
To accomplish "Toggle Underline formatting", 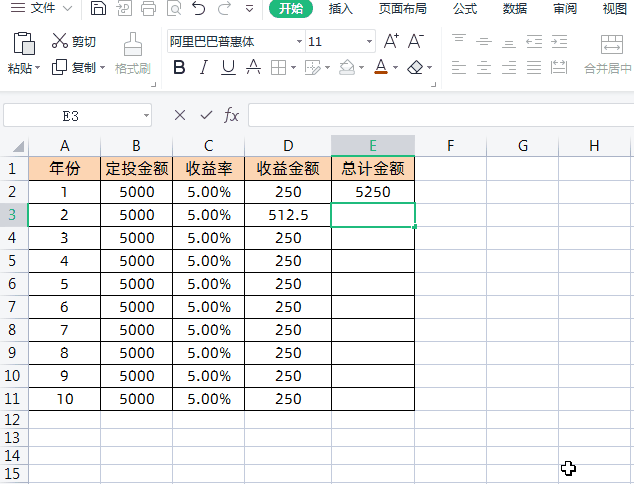I will [228, 68].
